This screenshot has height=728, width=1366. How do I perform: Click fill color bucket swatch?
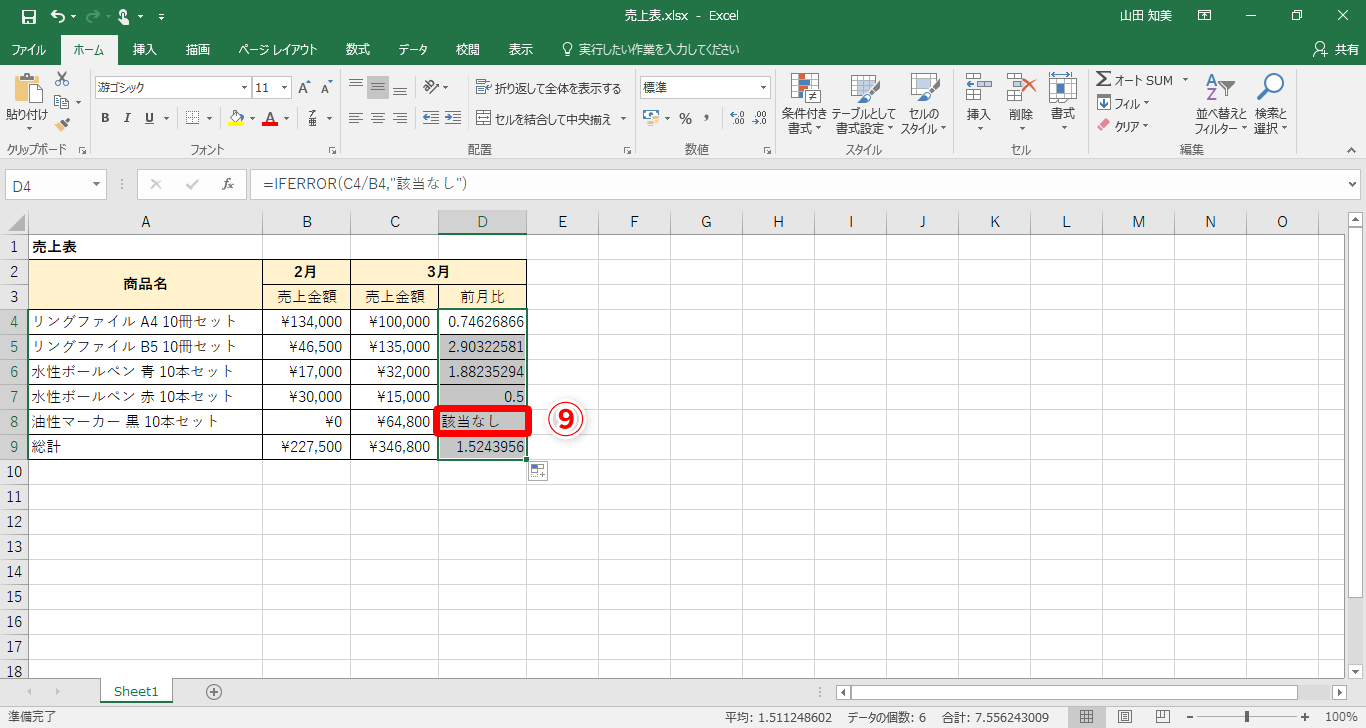point(236,118)
